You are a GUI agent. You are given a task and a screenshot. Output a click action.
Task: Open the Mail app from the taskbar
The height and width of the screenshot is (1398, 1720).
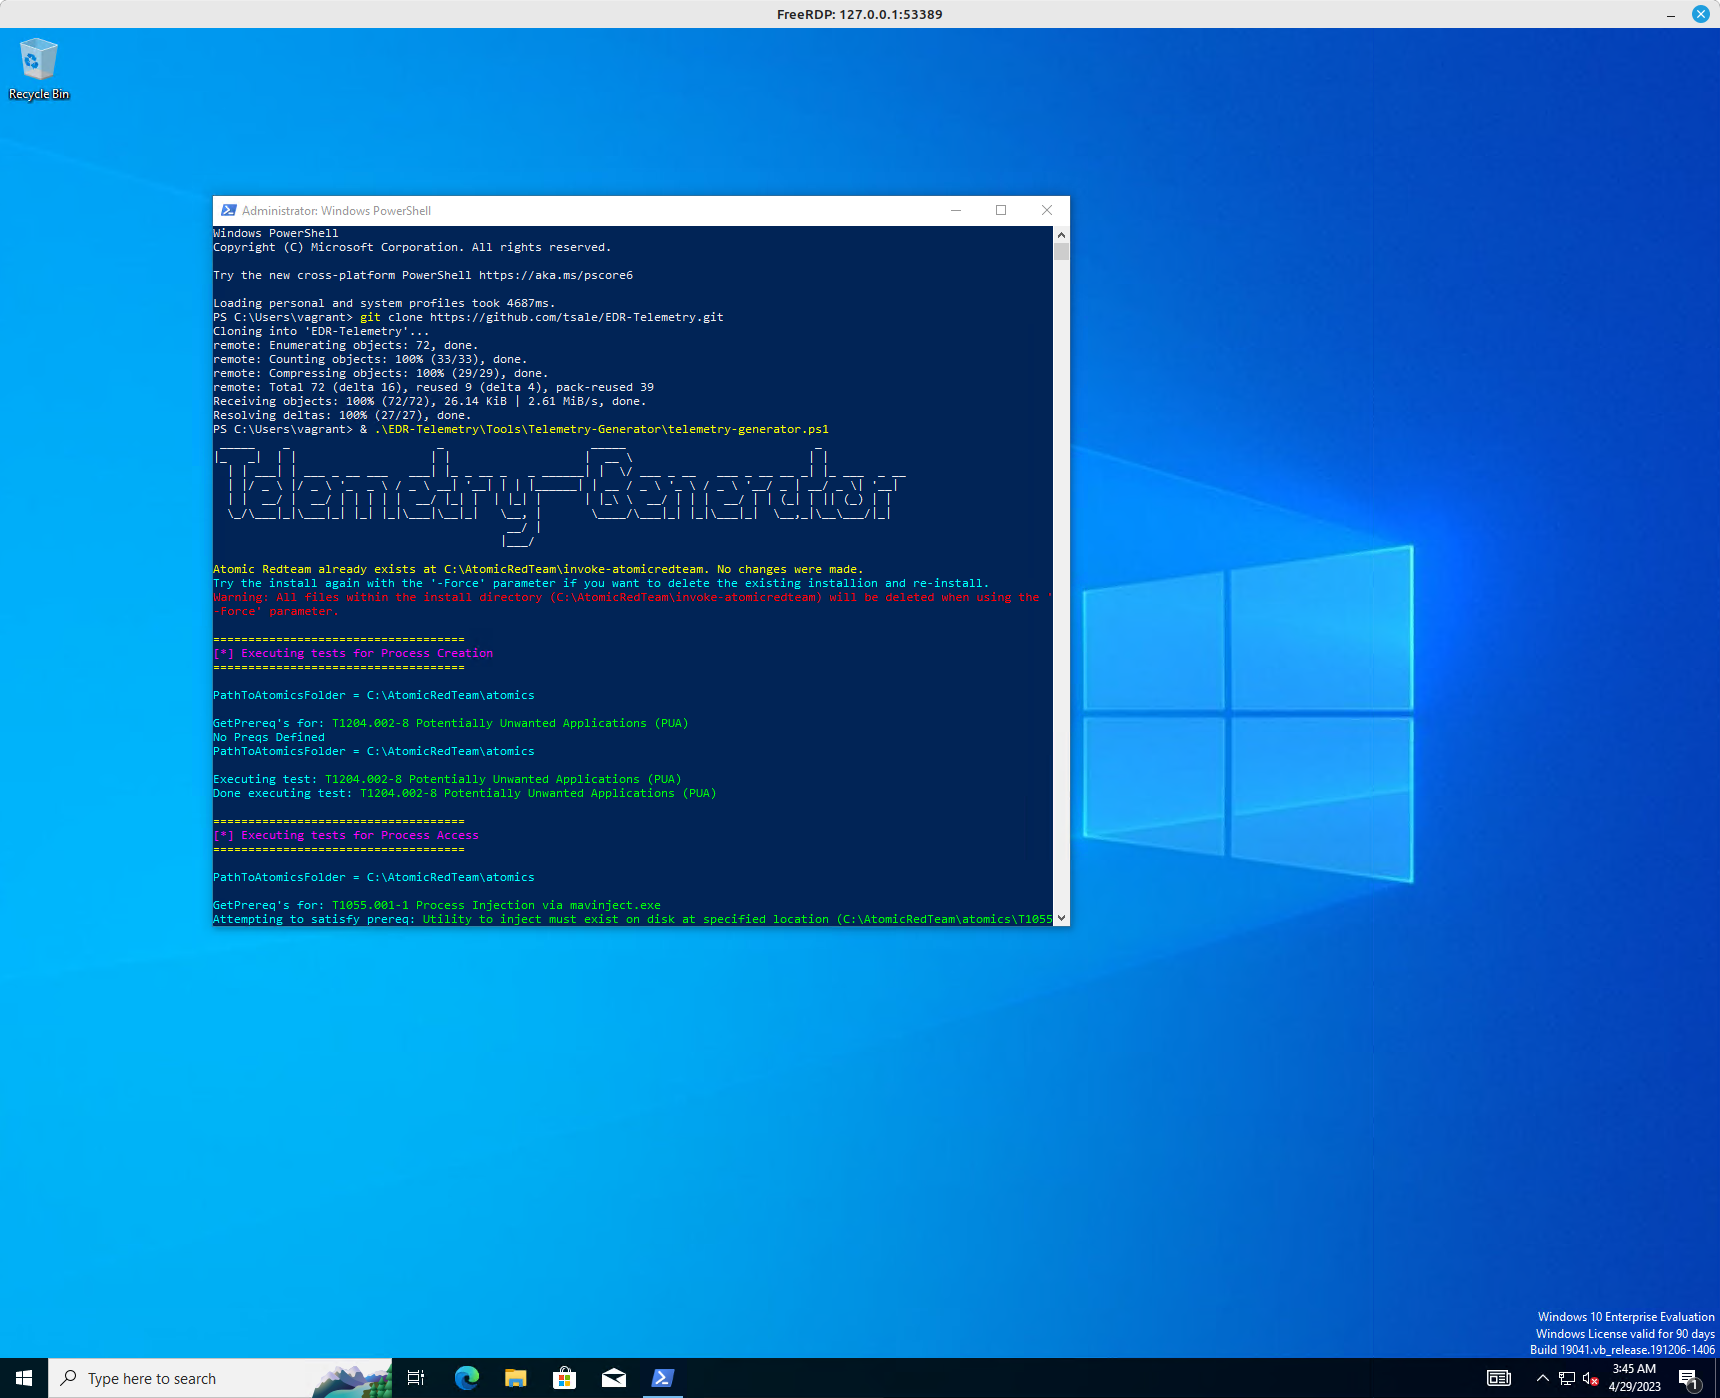pos(613,1378)
